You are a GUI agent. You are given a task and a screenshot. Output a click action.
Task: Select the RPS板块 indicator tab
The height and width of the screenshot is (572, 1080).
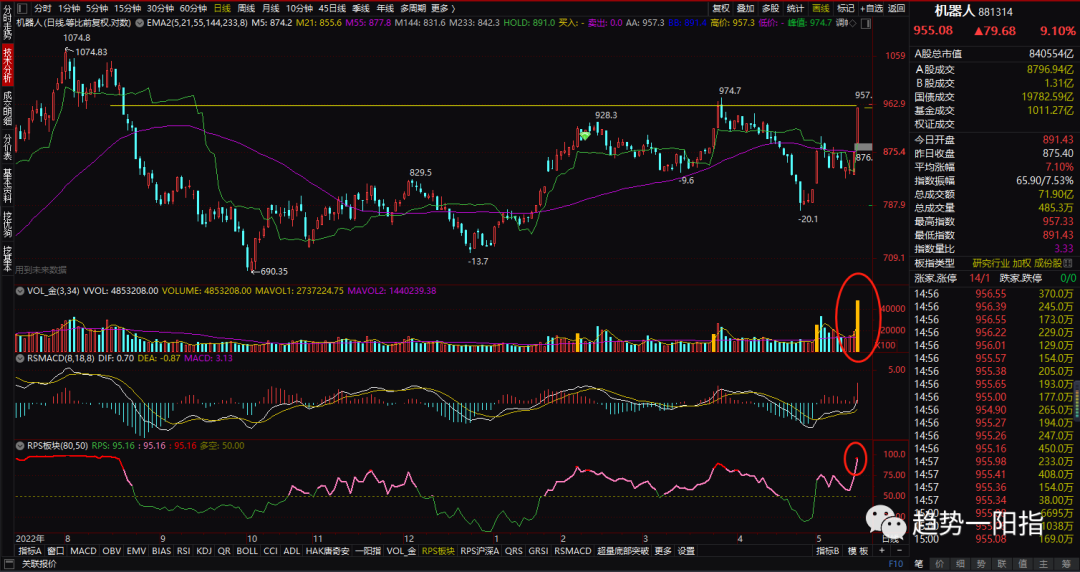439,551
